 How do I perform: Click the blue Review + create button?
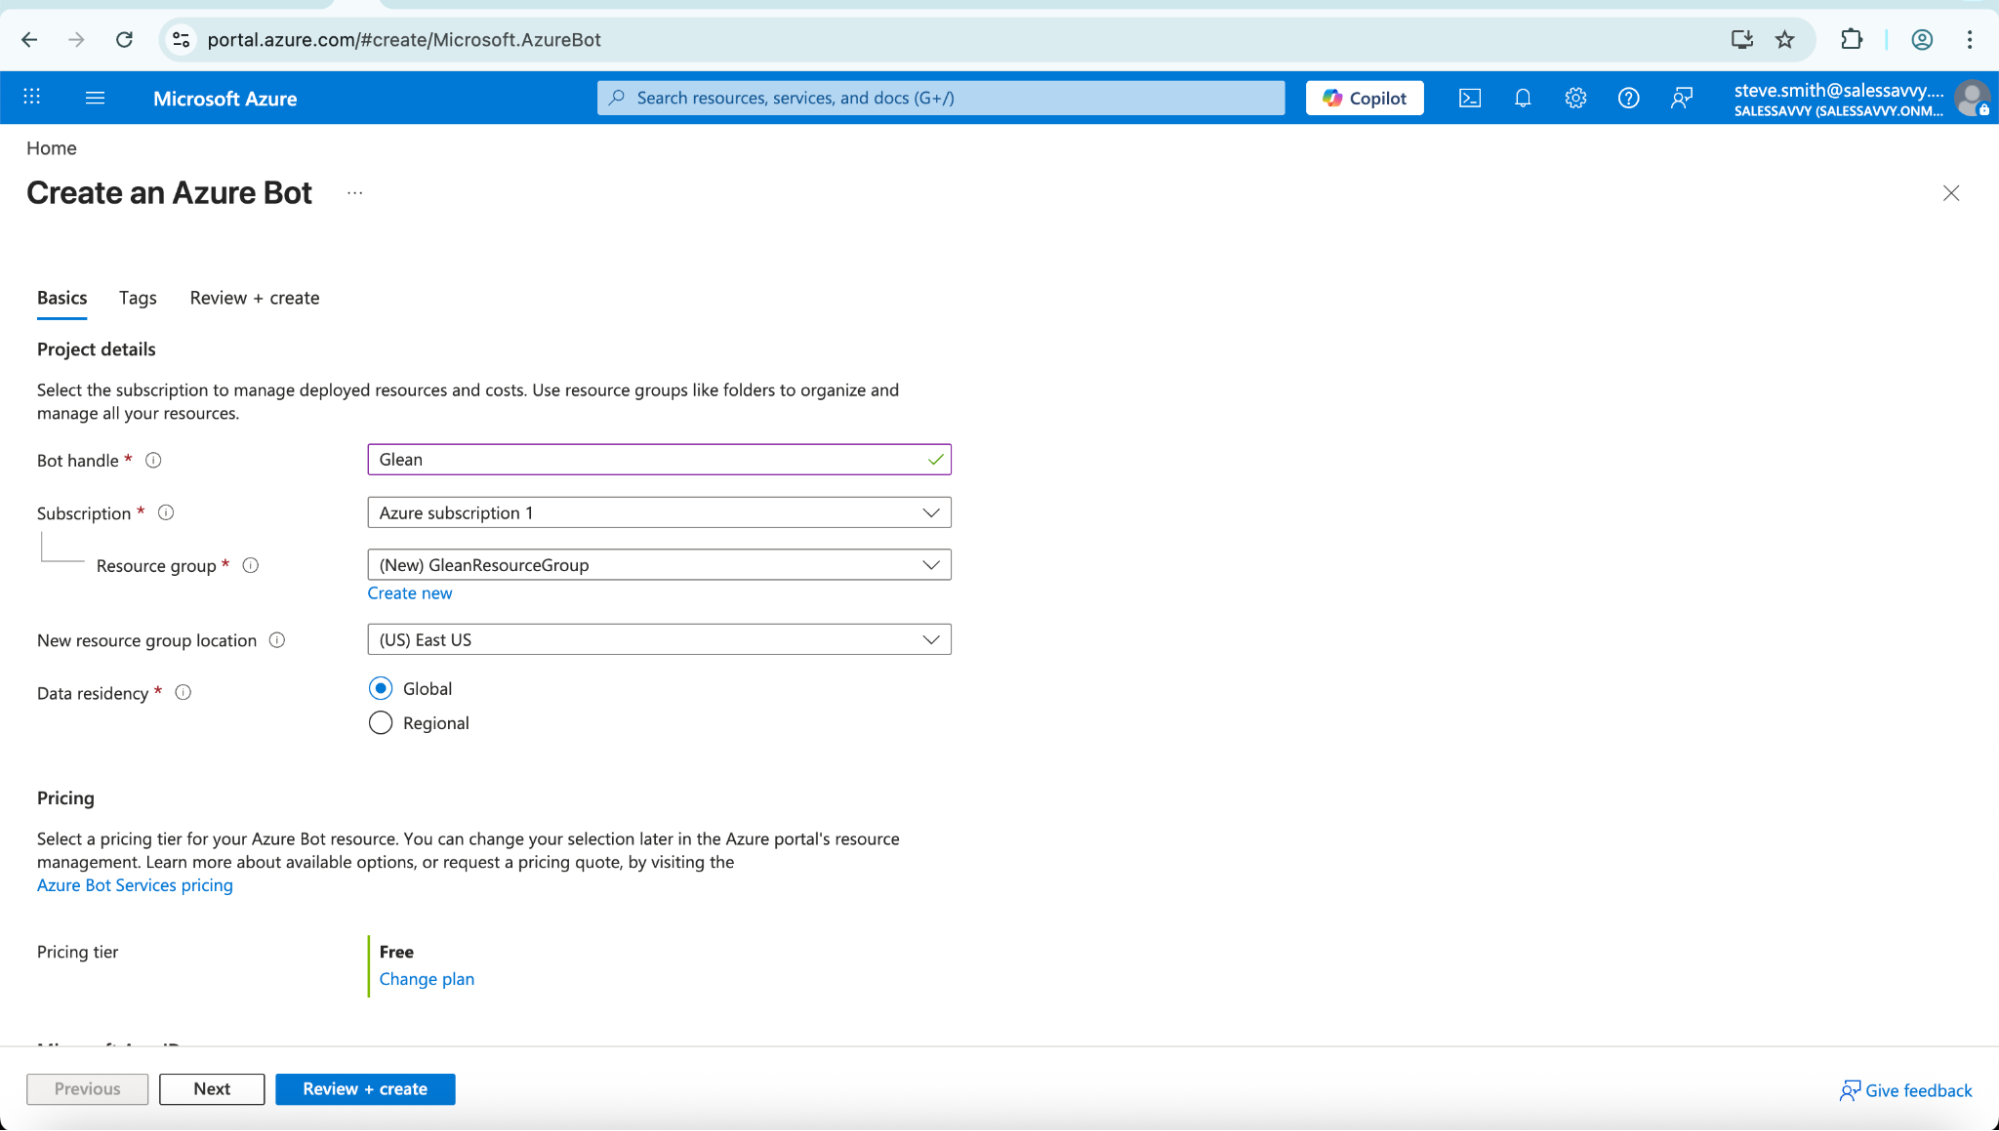point(365,1089)
